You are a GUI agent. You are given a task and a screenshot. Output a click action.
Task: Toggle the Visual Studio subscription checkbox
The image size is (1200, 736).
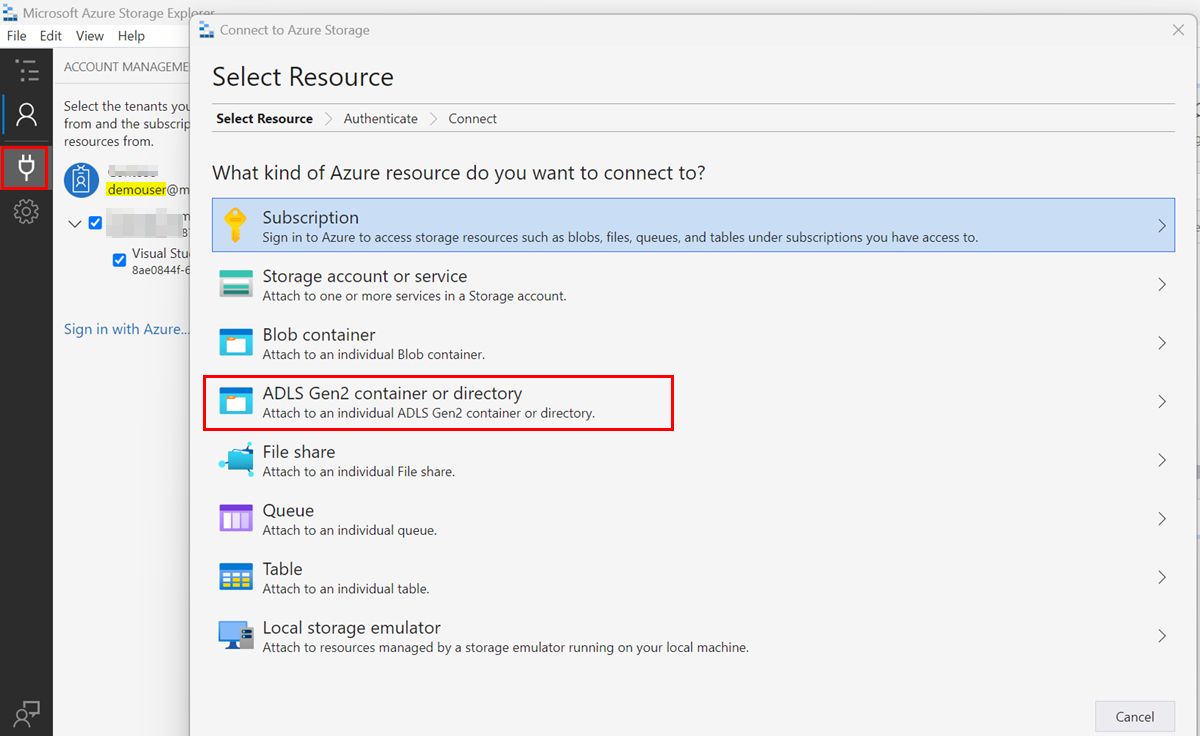(120, 261)
